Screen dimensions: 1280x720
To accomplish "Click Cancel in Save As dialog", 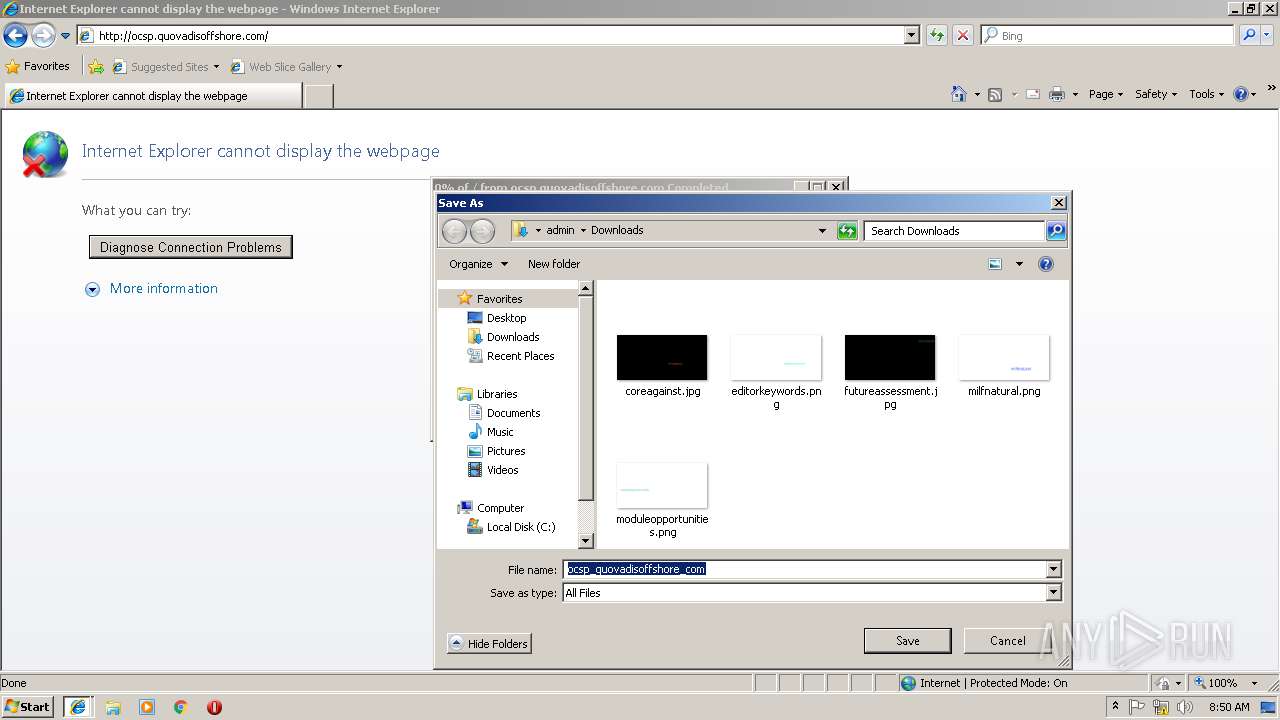I will (1007, 641).
